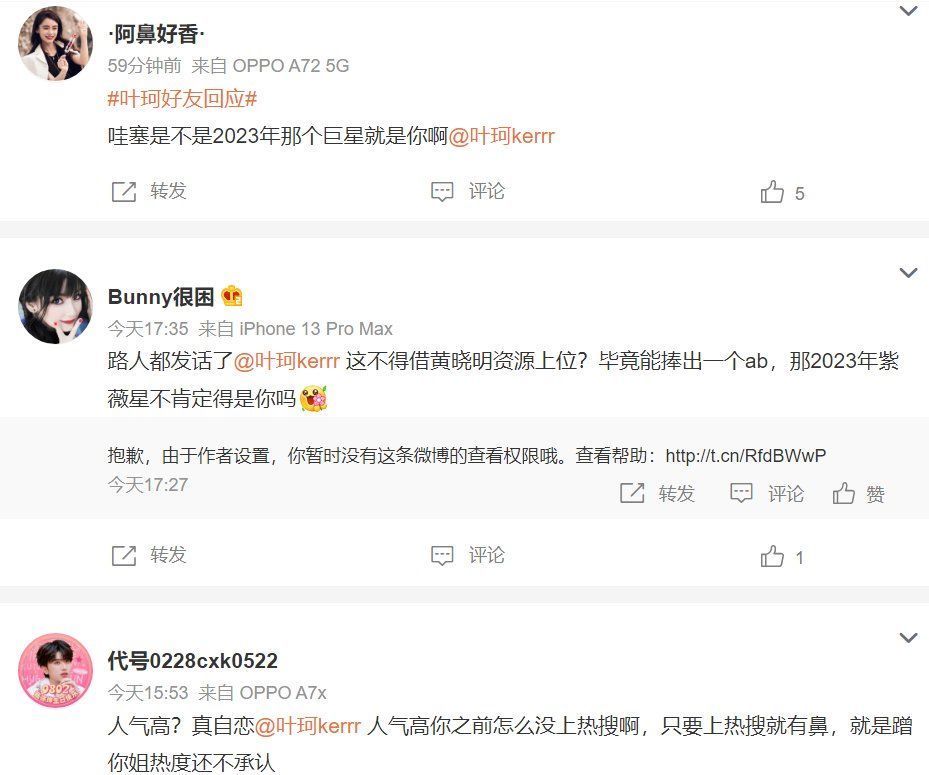Expand options chevron on 代号0228cxk0522 post
The height and width of the screenshot is (775, 929).
click(x=908, y=638)
